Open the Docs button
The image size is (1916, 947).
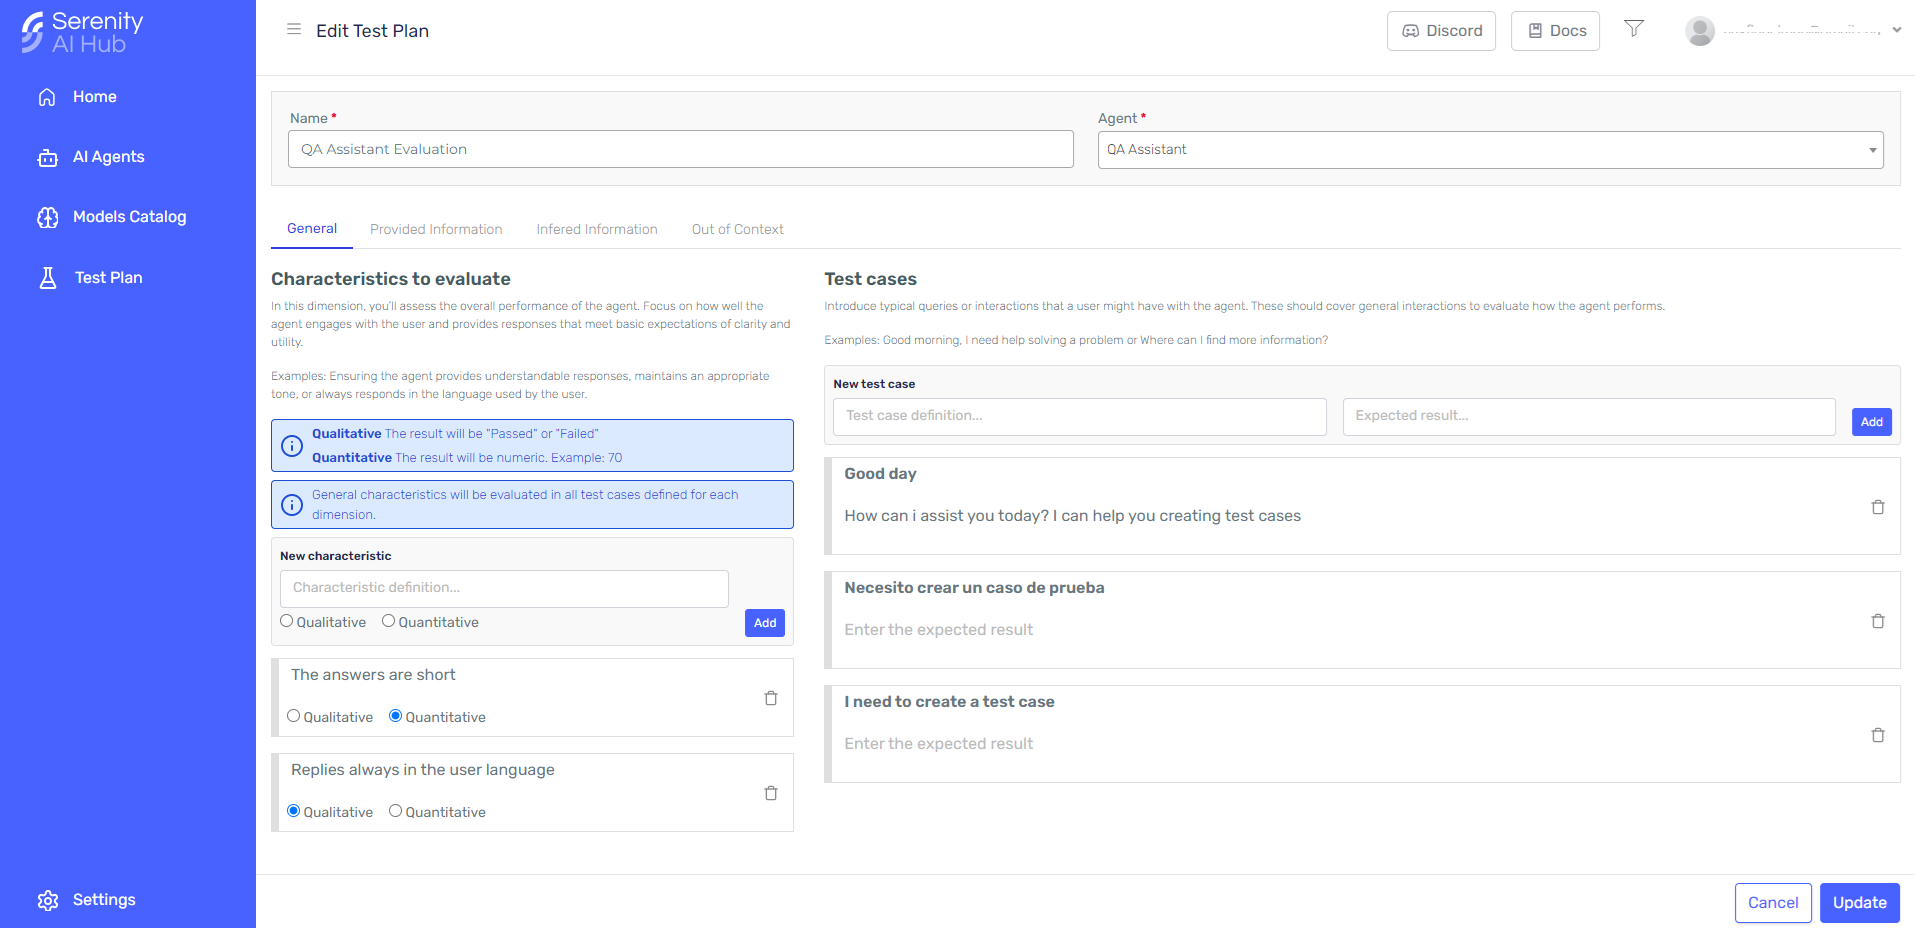coord(1555,31)
